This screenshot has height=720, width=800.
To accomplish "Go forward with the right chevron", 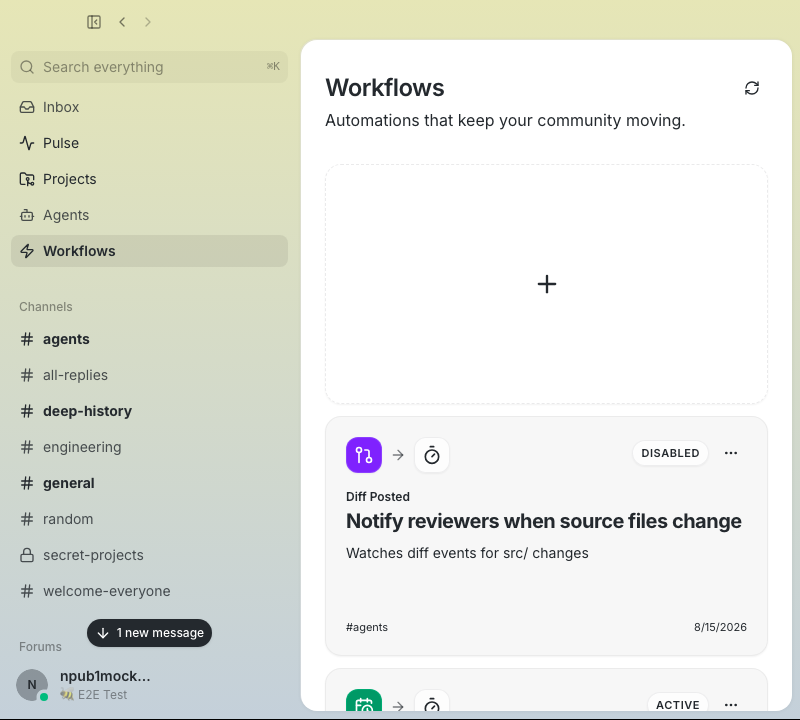I will 147,22.
